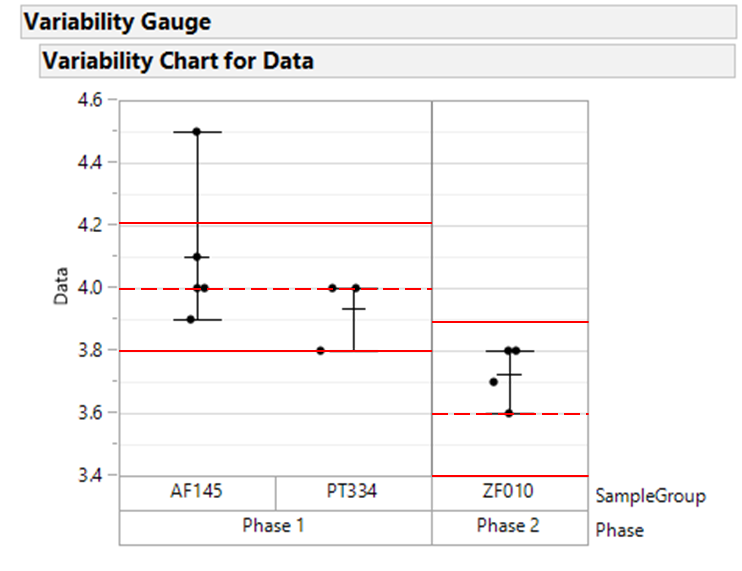742x571 pixels.
Task: Select the Phase 1 grouping cell
Action: pos(275,527)
